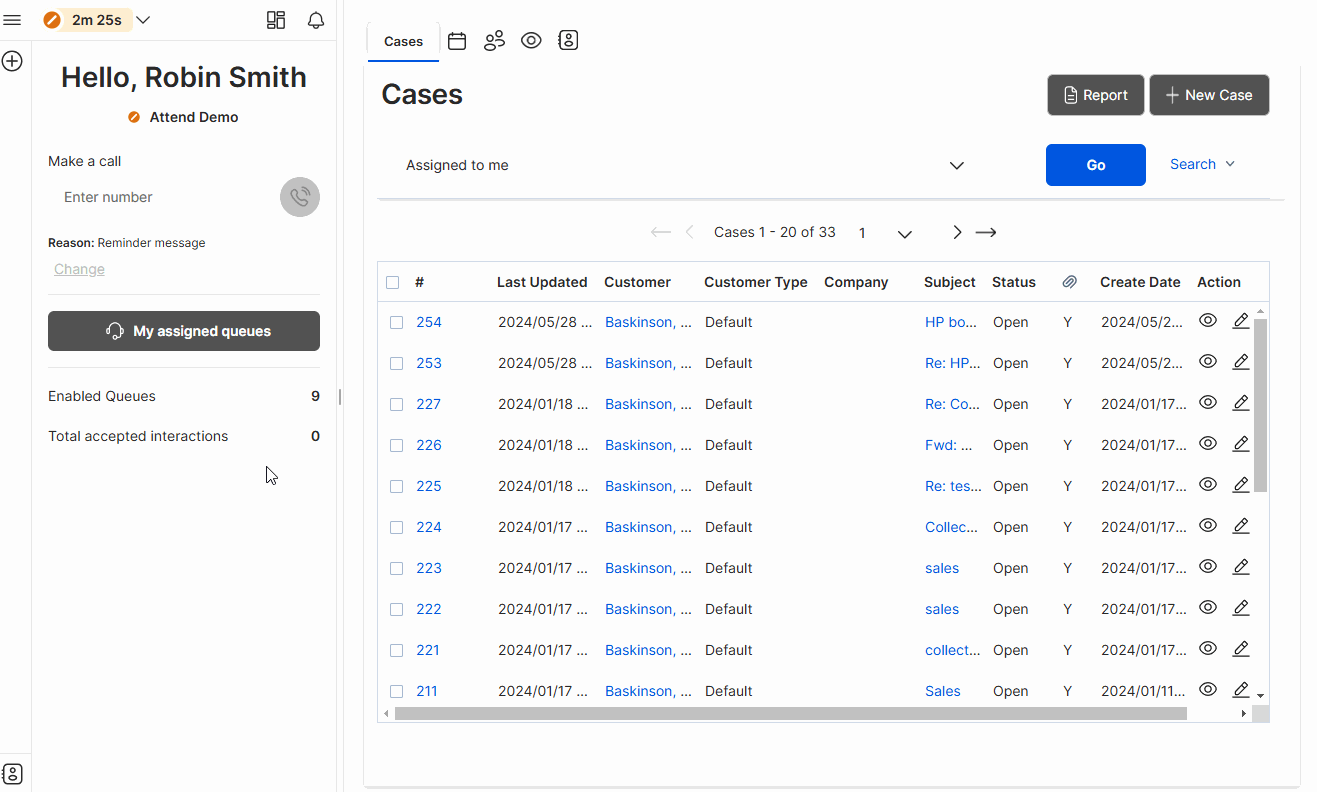Click the Change reason link

click(79, 269)
